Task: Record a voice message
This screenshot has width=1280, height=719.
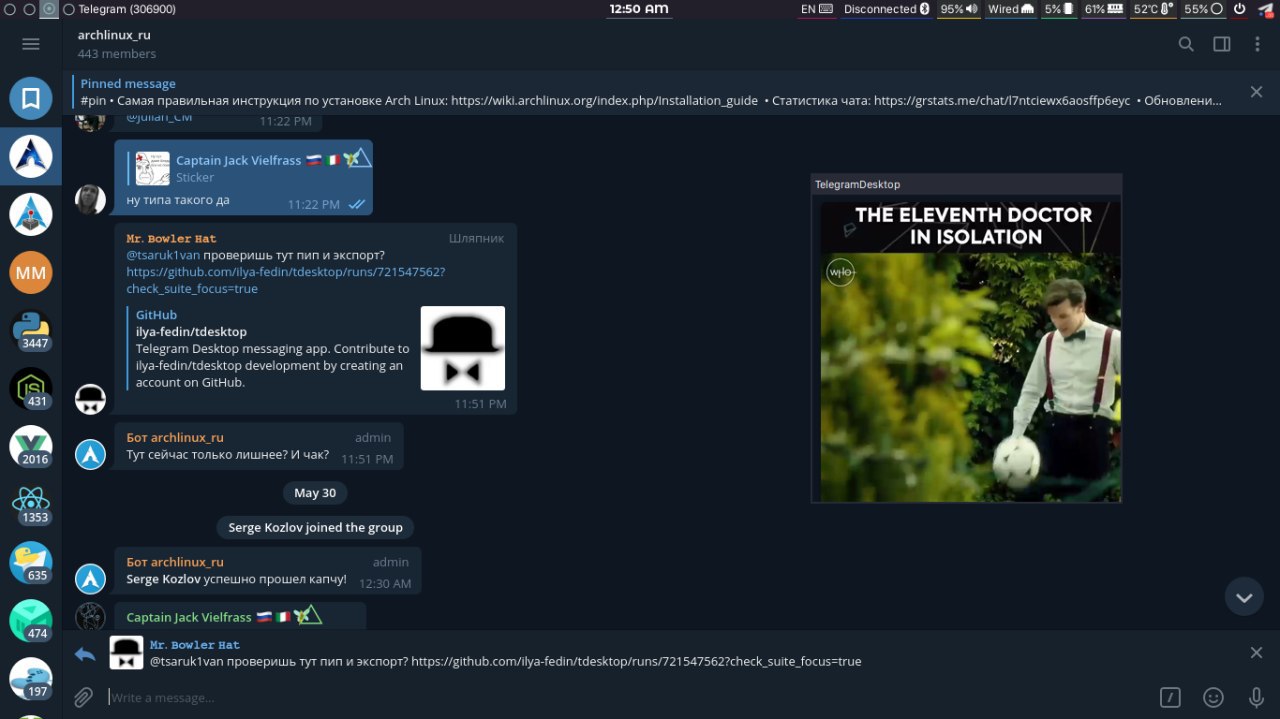Action: pyautogui.click(x=1256, y=697)
